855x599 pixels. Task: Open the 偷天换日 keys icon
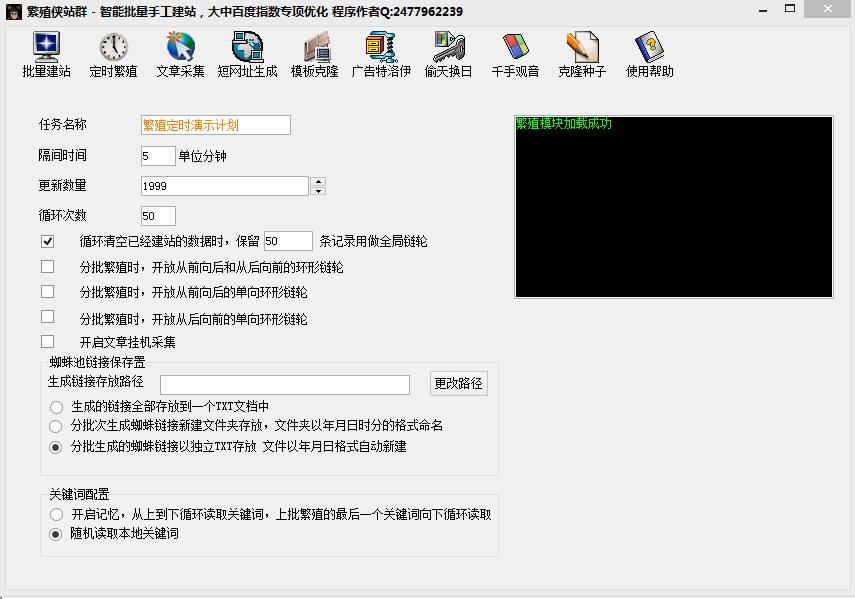pyautogui.click(x=448, y=55)
